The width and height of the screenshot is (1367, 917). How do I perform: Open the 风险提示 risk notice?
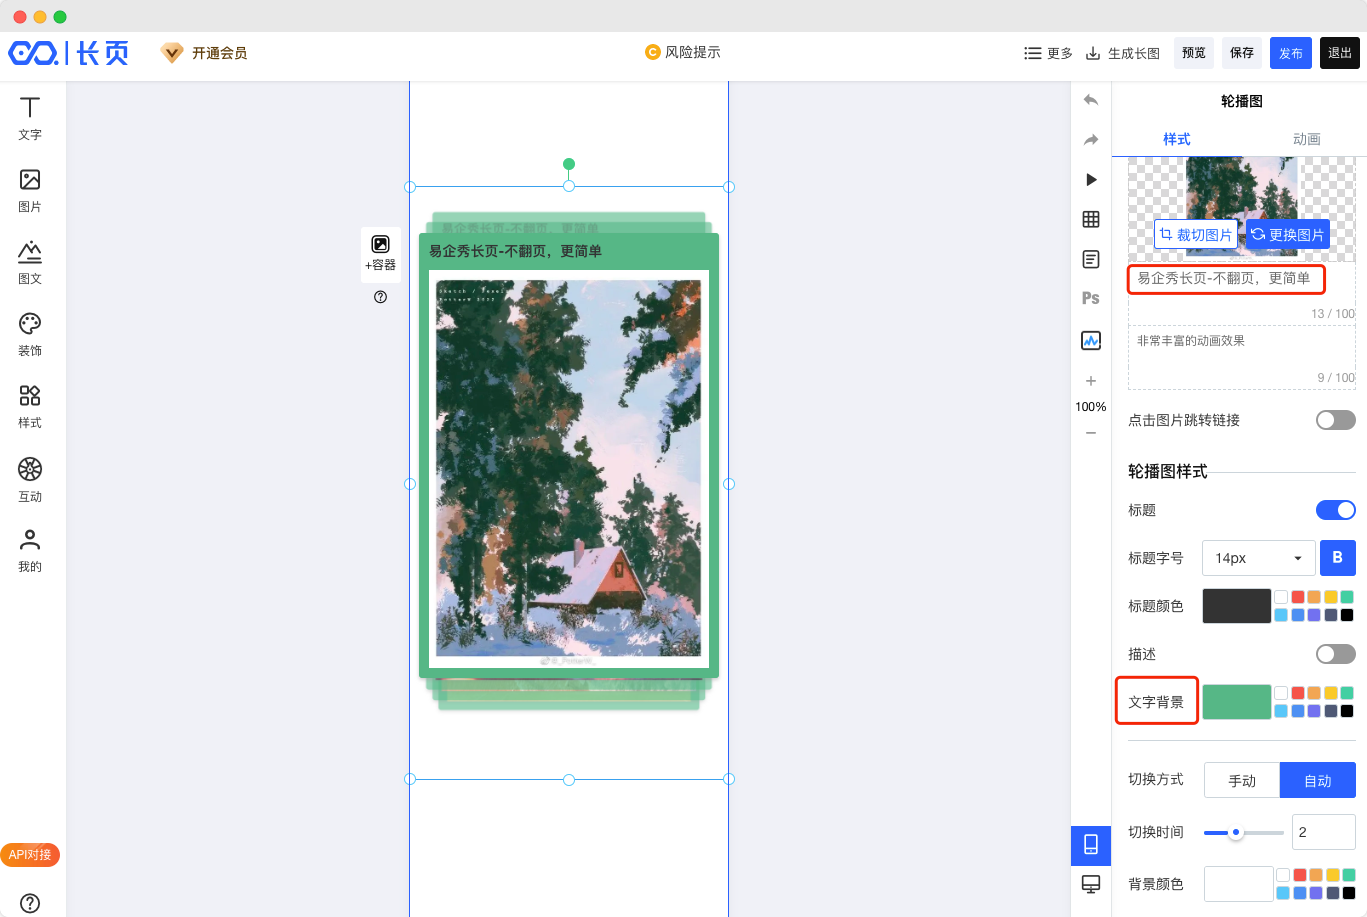coord(683,52)
